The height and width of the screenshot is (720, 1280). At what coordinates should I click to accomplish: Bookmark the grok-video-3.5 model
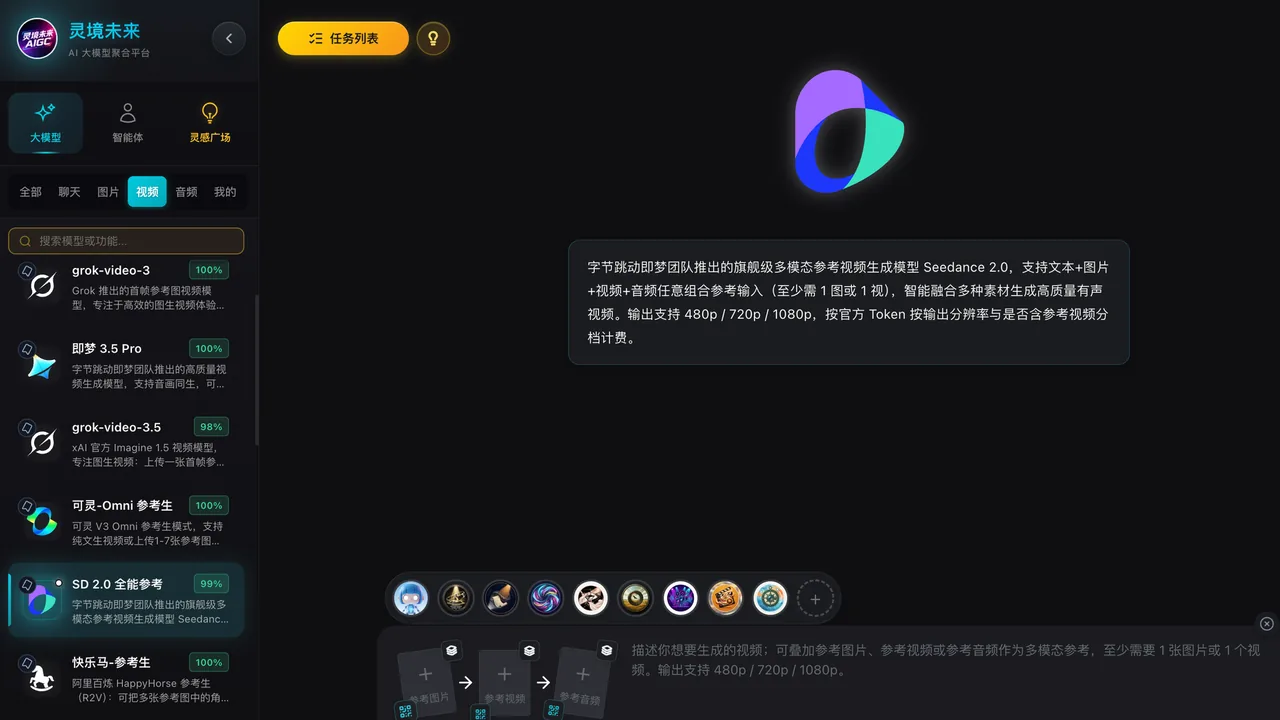click(27, 427)
